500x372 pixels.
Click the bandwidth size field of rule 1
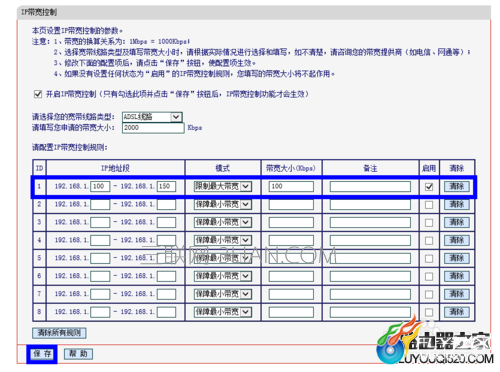(291, 186)
